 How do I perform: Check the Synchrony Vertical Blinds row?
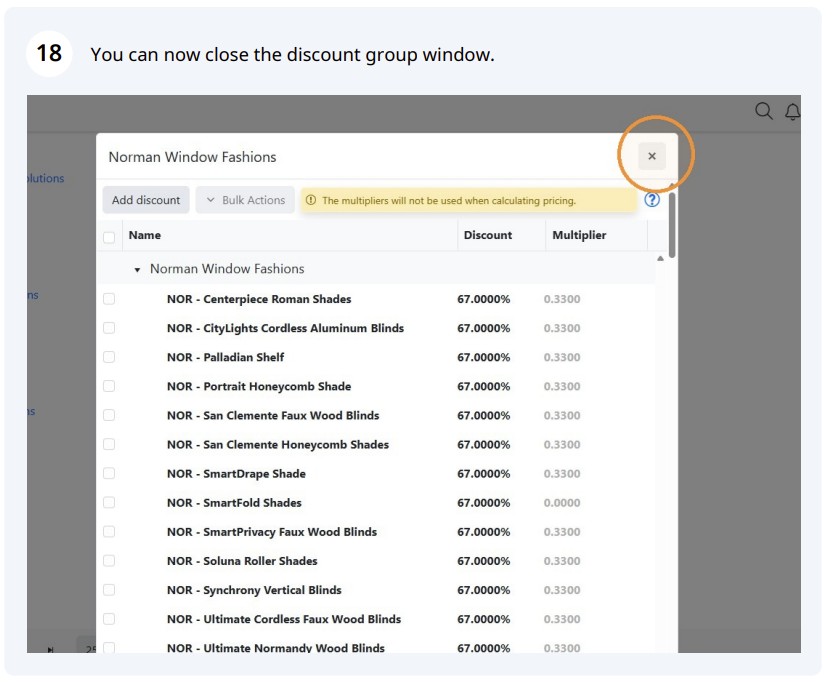tap(109, 590)
